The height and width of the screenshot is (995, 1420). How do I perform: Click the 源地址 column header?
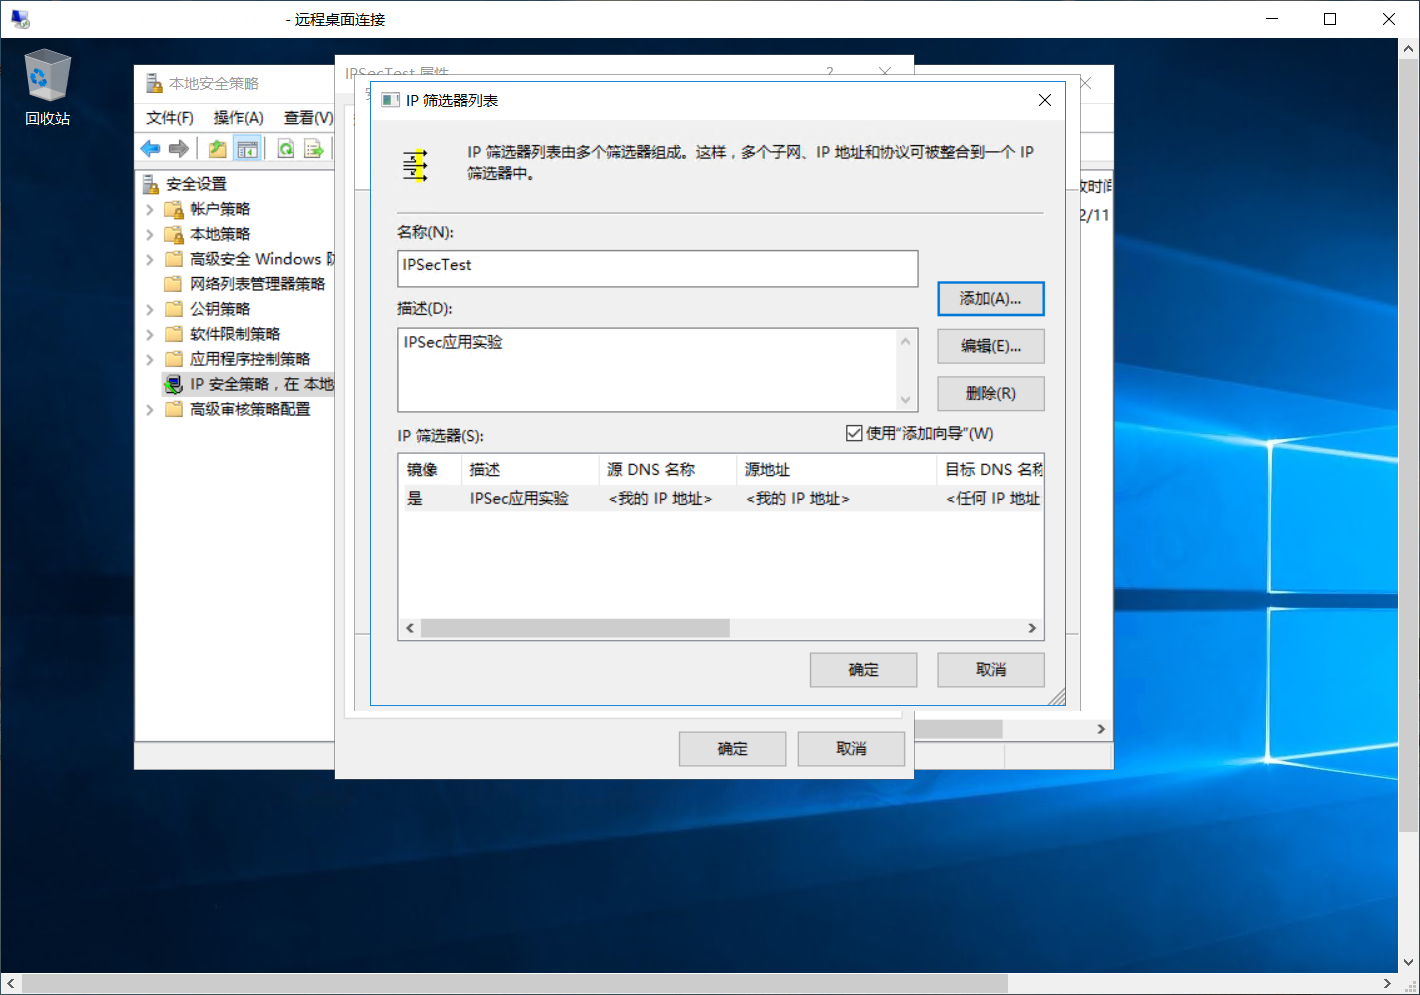point(837,469)
